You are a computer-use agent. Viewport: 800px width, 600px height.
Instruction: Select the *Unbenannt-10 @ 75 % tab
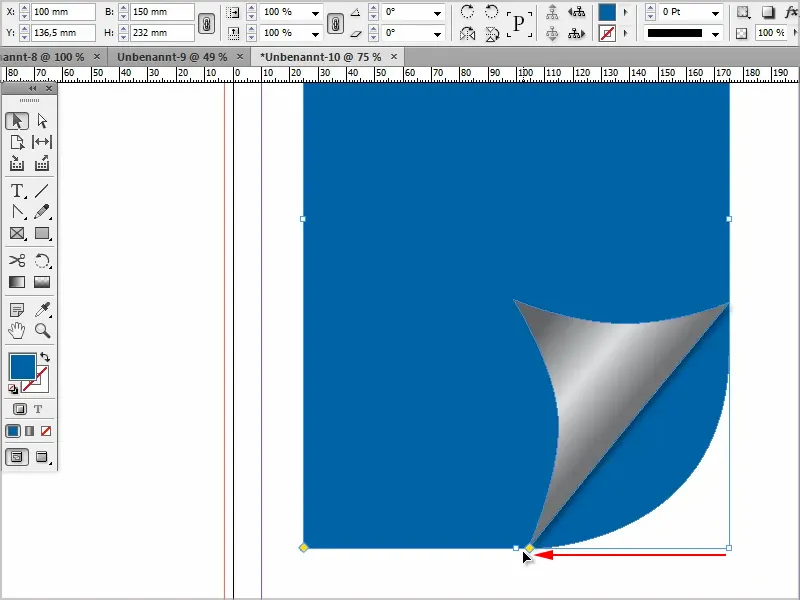[x=320, y=57]
